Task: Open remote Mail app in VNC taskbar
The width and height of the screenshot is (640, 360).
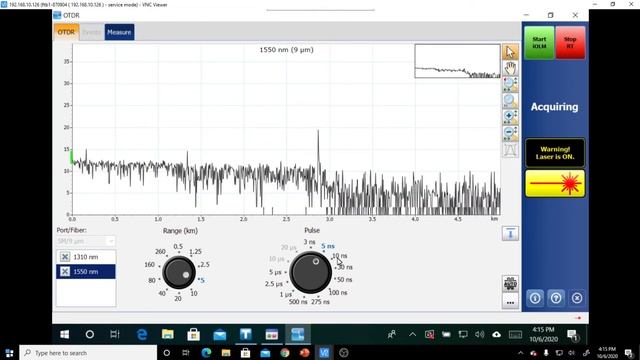Action: tap(220, 334)
